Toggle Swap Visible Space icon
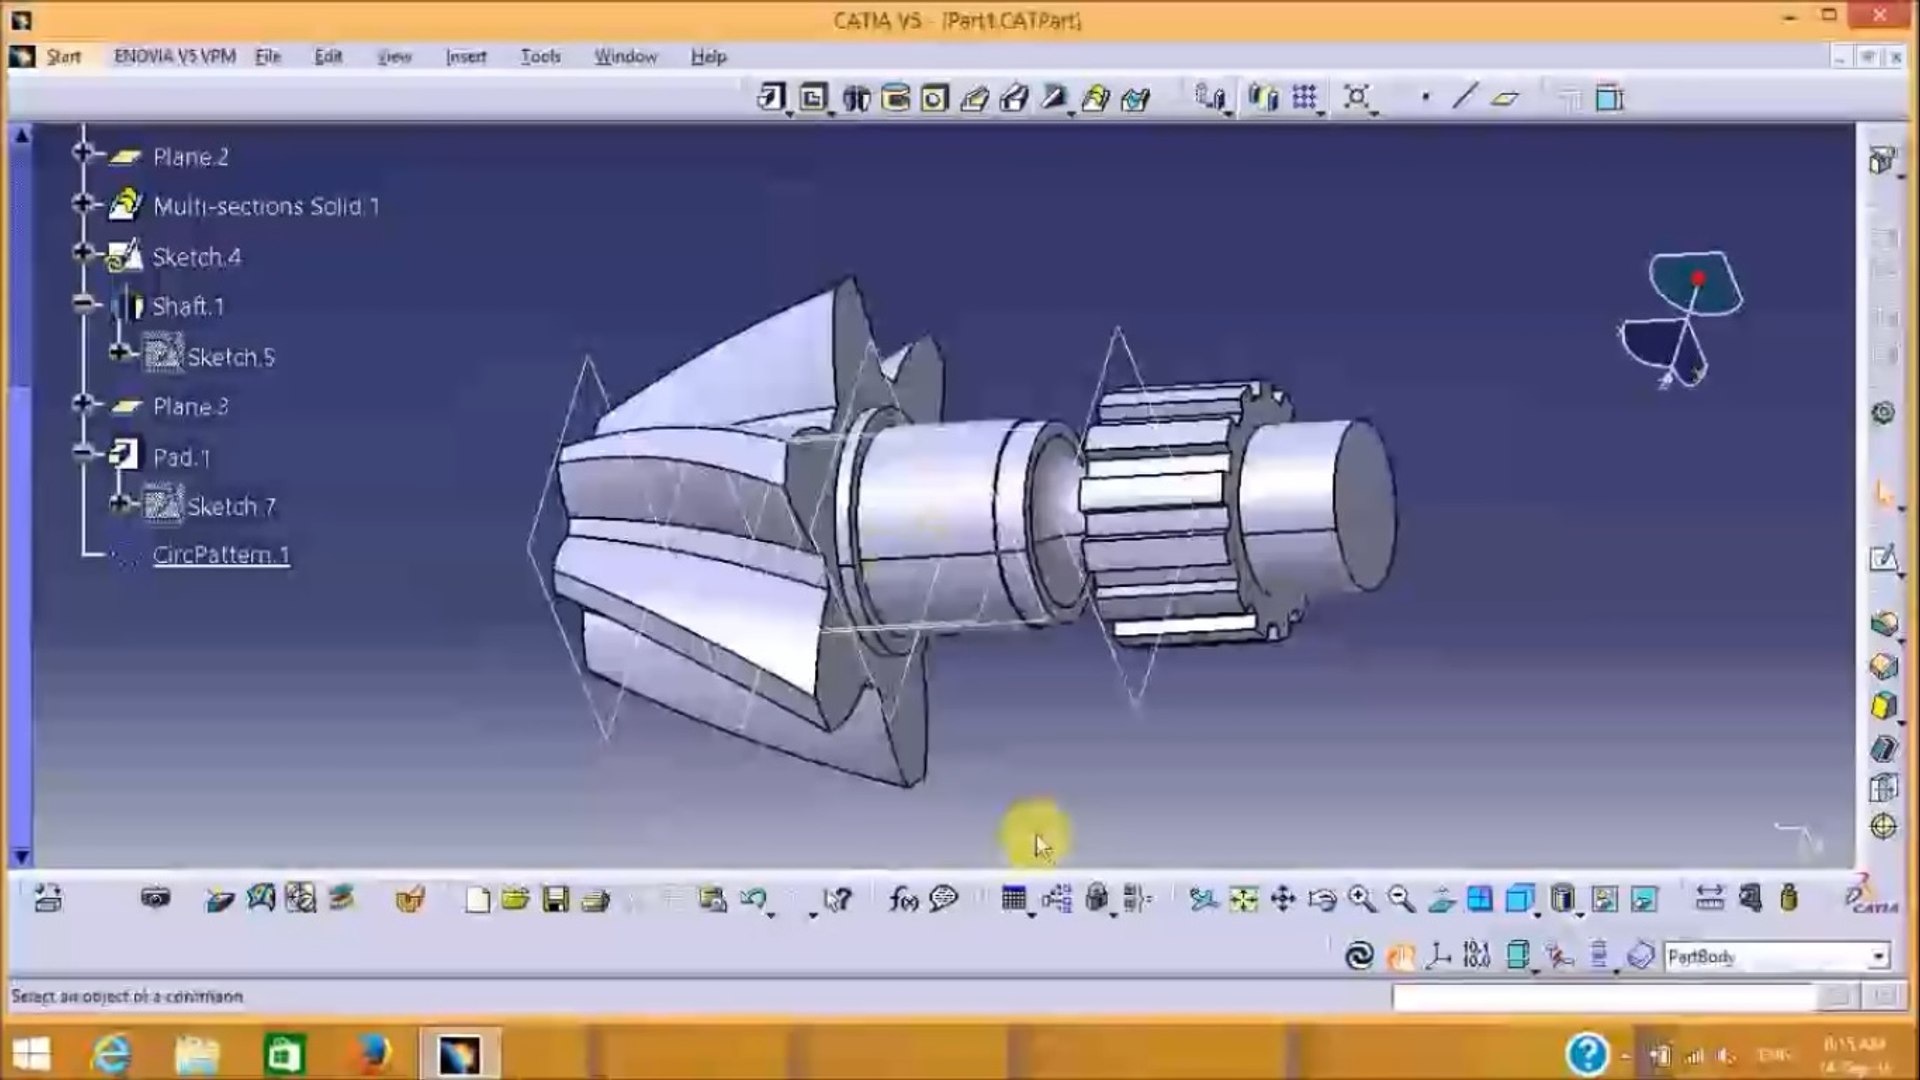Viewport: 1920px width, 1080px height. pos(1644,900)
